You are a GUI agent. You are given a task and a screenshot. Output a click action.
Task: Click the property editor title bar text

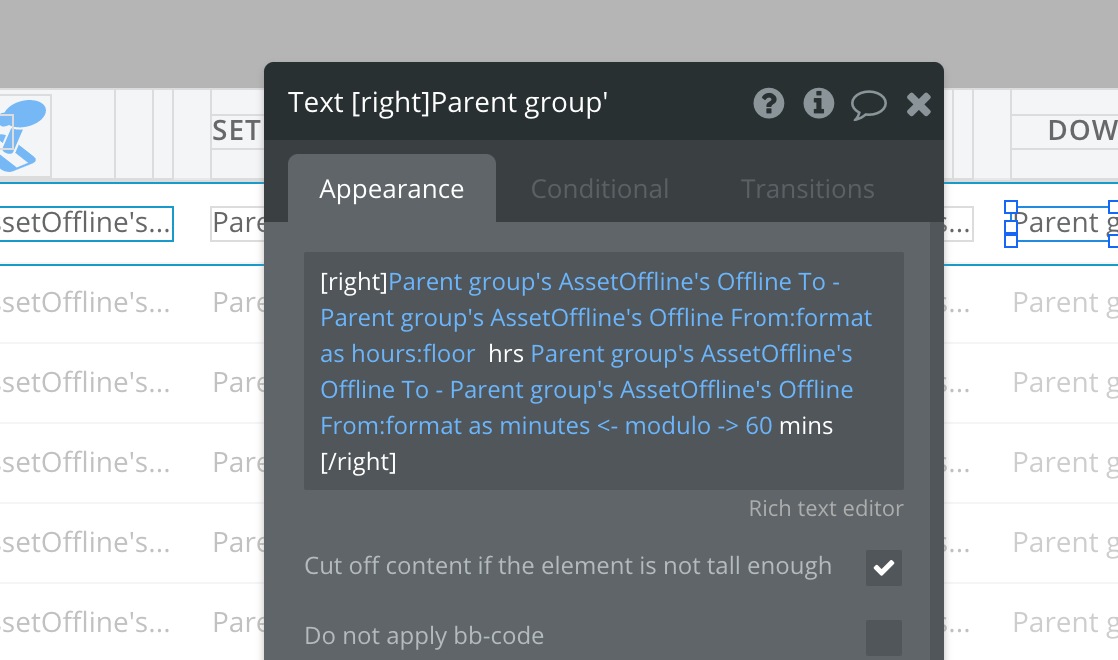448,103
